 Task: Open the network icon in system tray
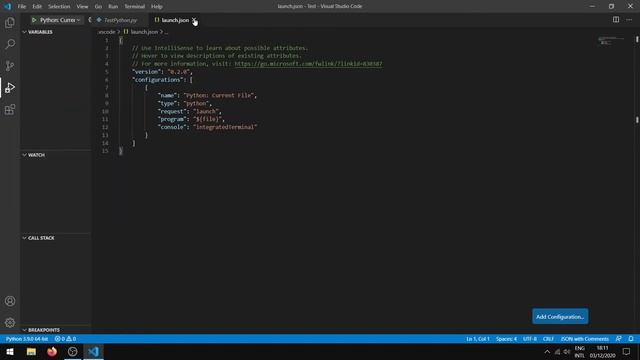(x=557, y=352)
